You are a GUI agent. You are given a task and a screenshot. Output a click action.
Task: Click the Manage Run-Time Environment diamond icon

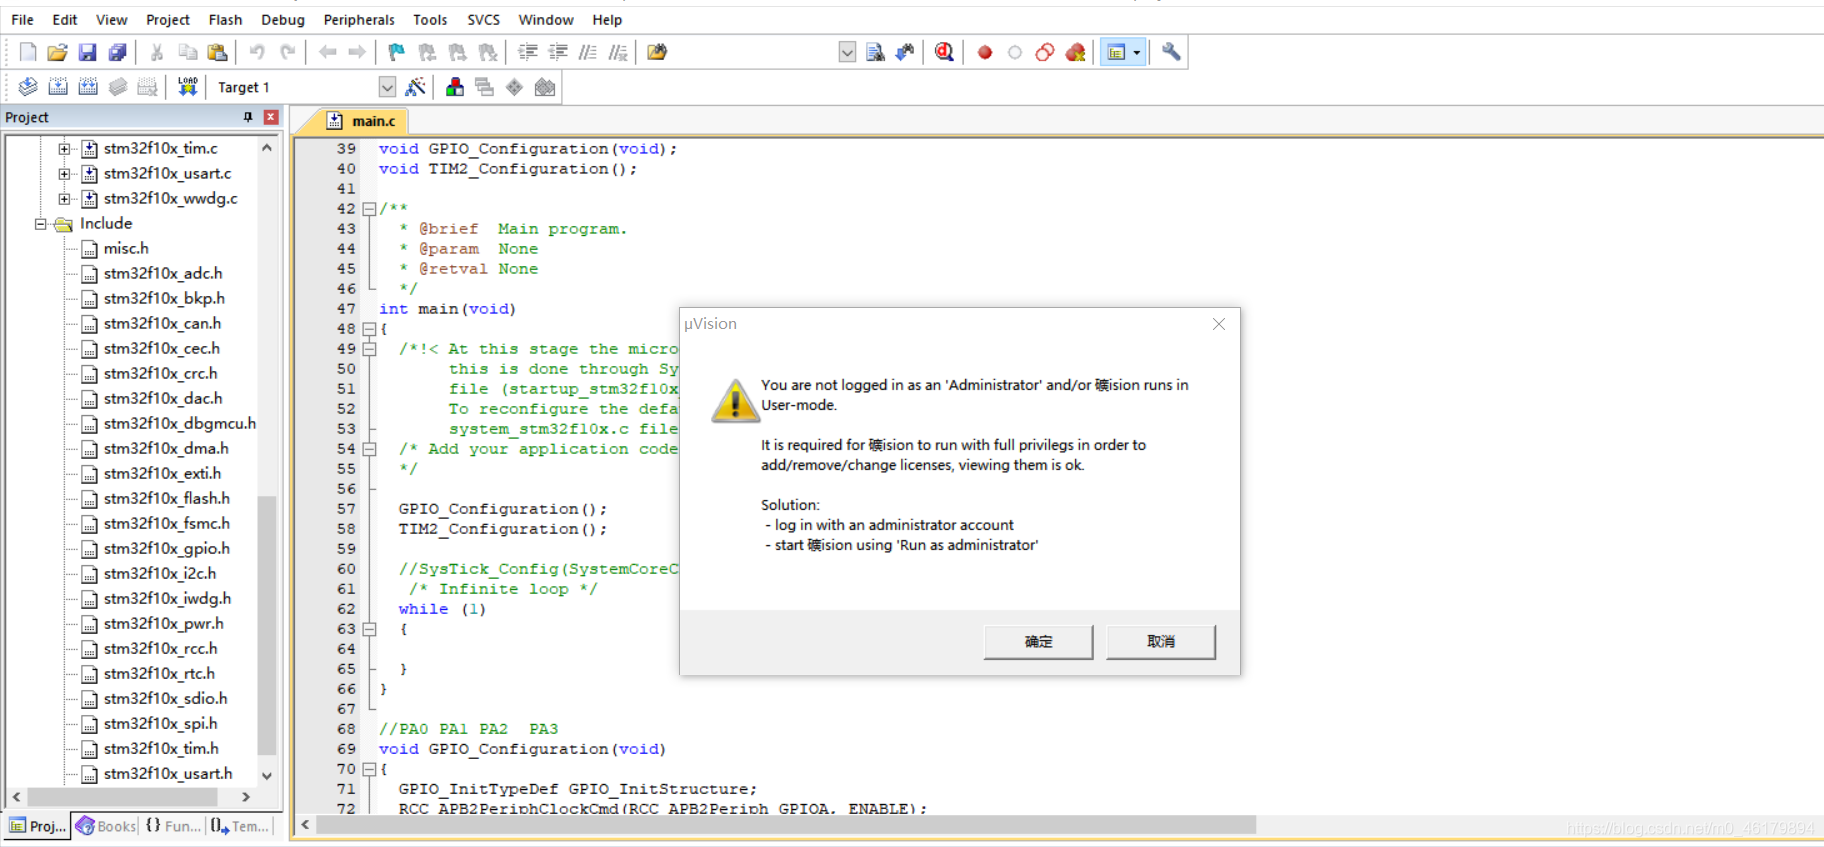pos(514,87)
